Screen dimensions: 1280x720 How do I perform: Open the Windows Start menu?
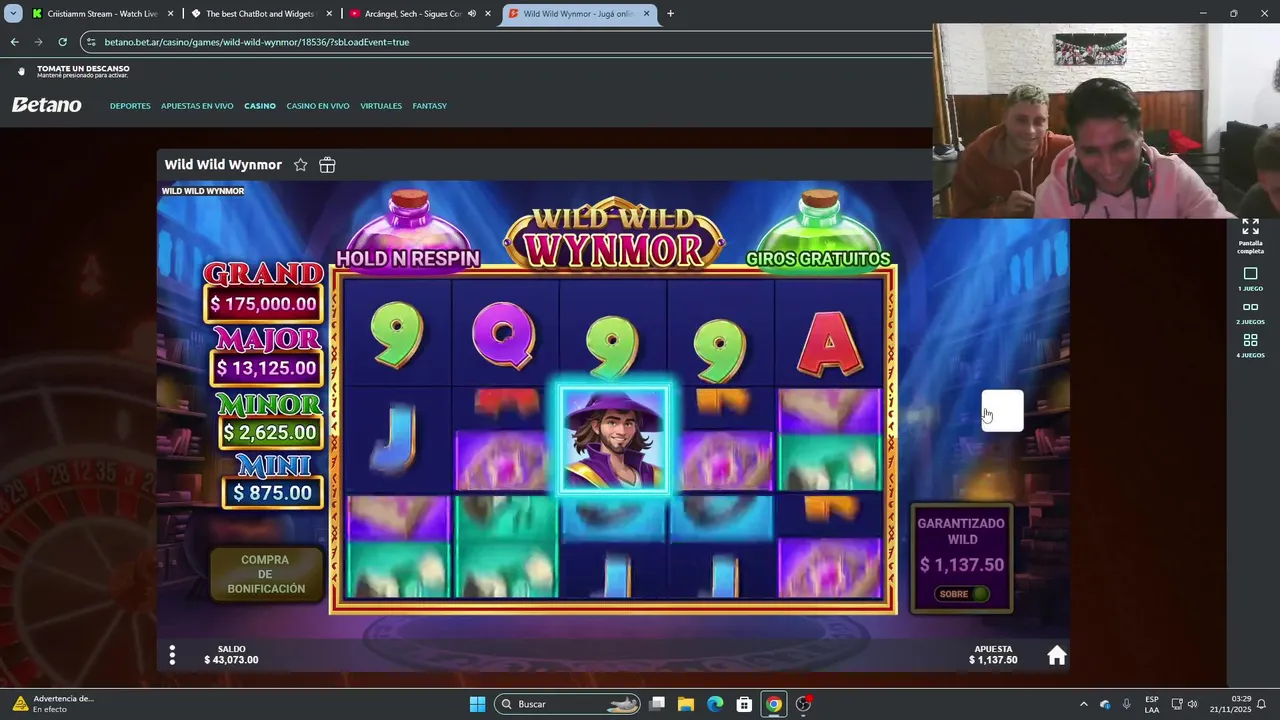click(477, 704)
